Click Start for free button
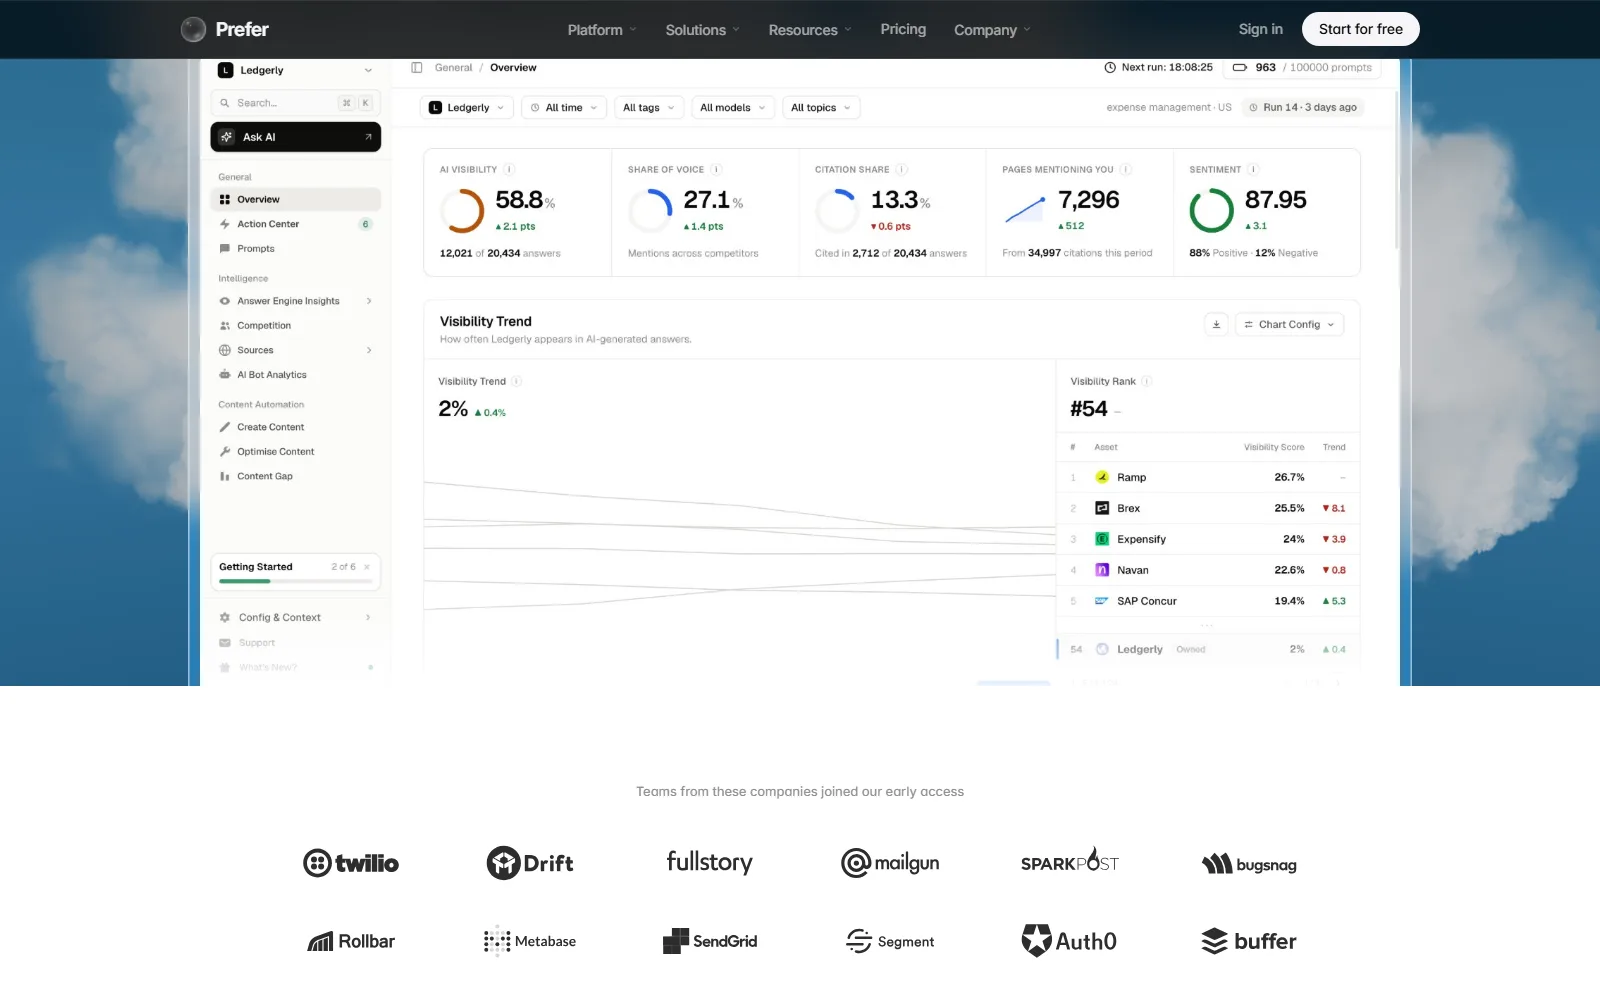The image size is (1600, 1000). pos(1360,29)
